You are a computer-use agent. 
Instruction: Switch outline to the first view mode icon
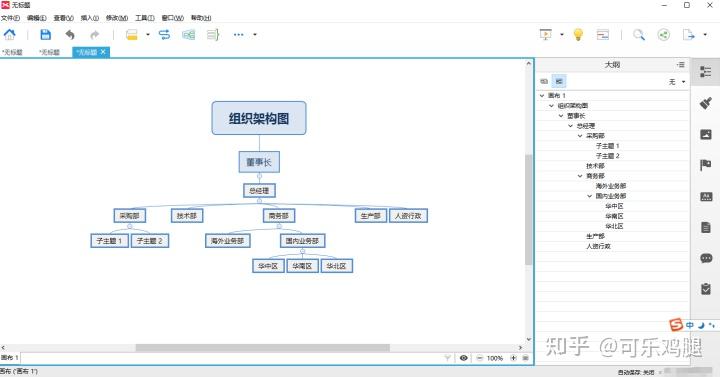coord(544,81)
